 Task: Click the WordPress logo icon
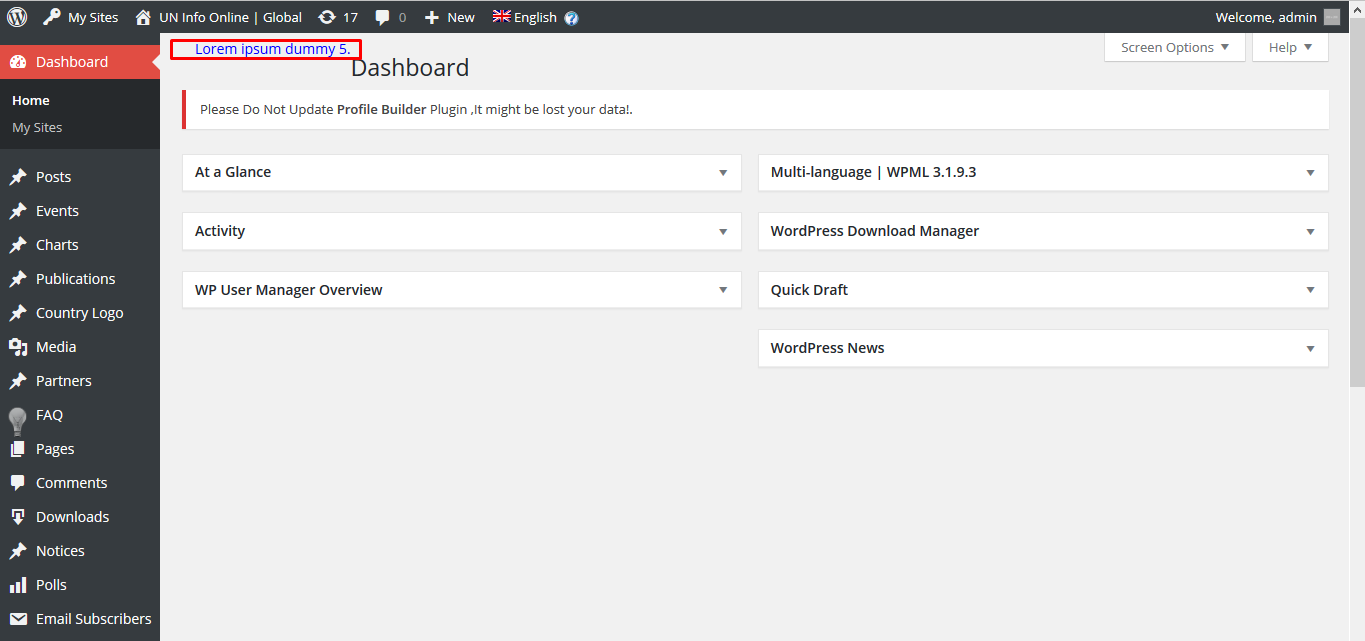[17, 17]
